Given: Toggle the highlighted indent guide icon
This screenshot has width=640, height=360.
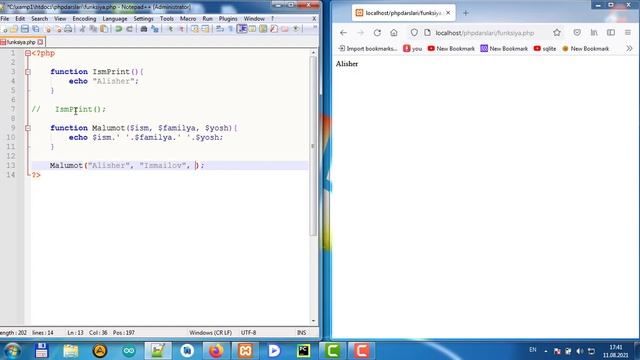Looking at the screenshot, I should [x=242, y=29].
